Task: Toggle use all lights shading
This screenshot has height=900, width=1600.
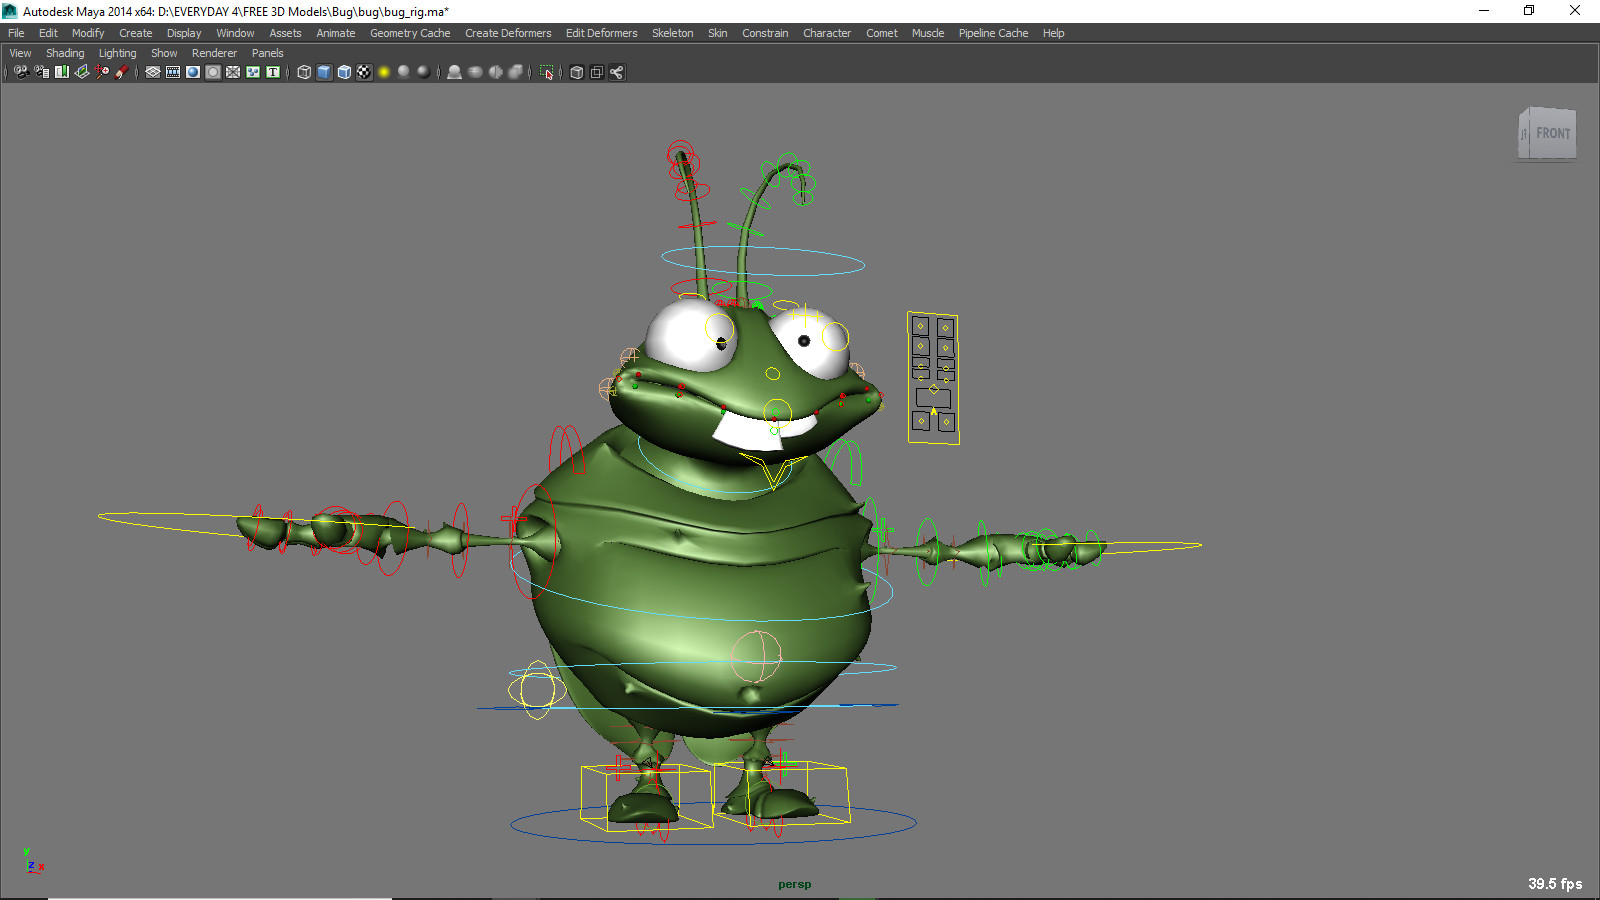Action: click(385, 72)
